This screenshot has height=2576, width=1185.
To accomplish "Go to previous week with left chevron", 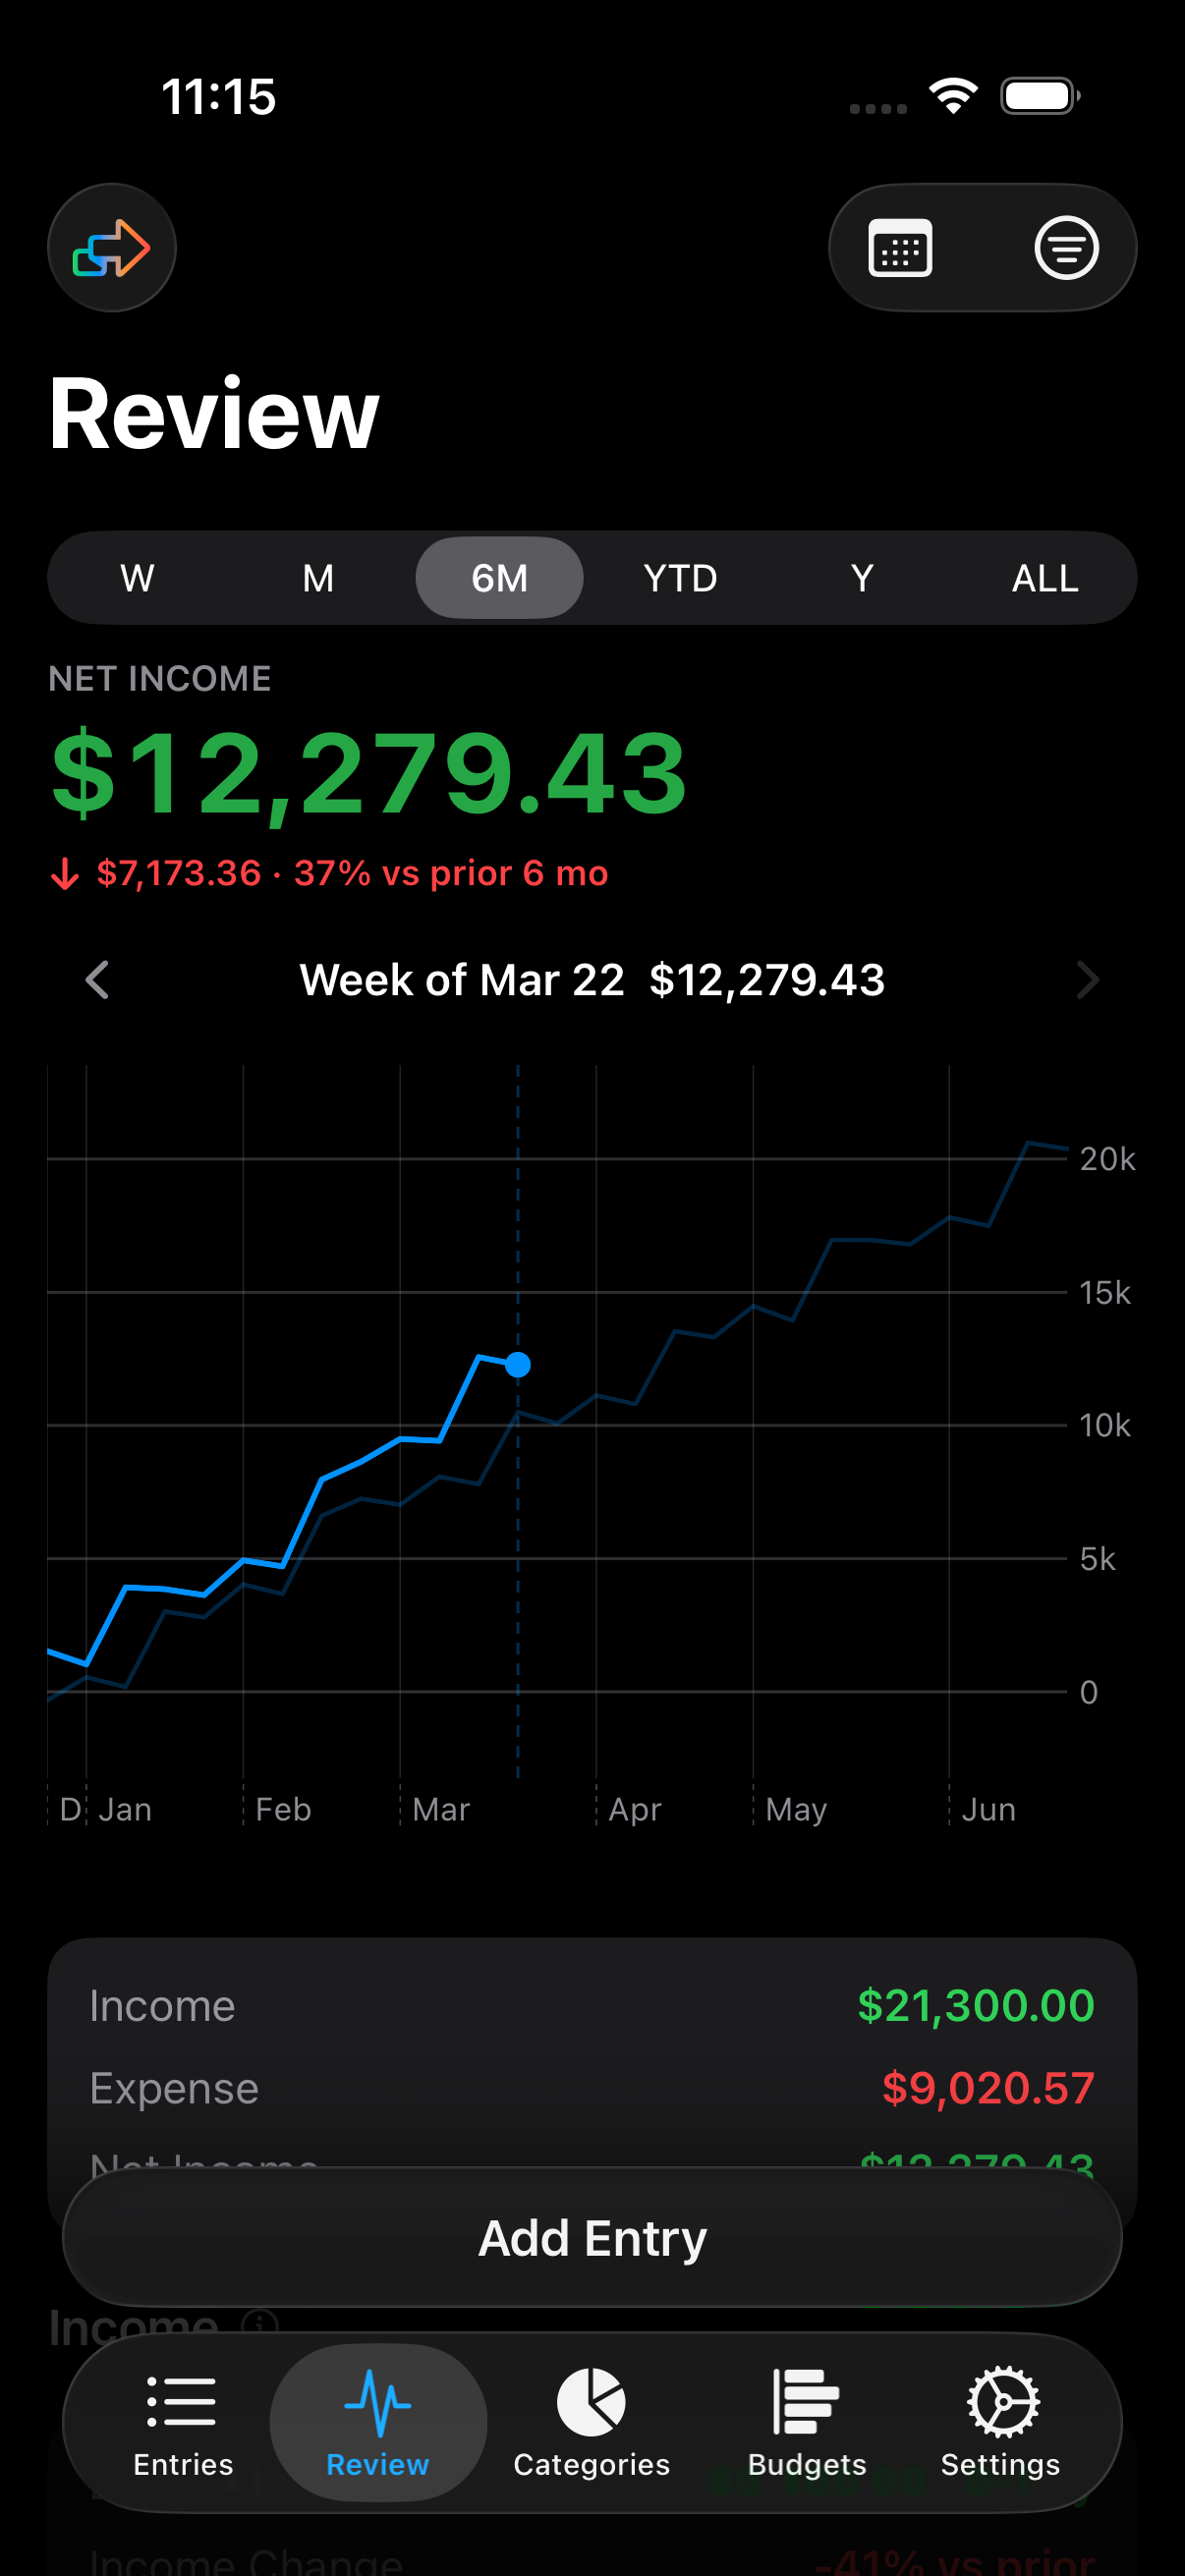I will (97, 980).
